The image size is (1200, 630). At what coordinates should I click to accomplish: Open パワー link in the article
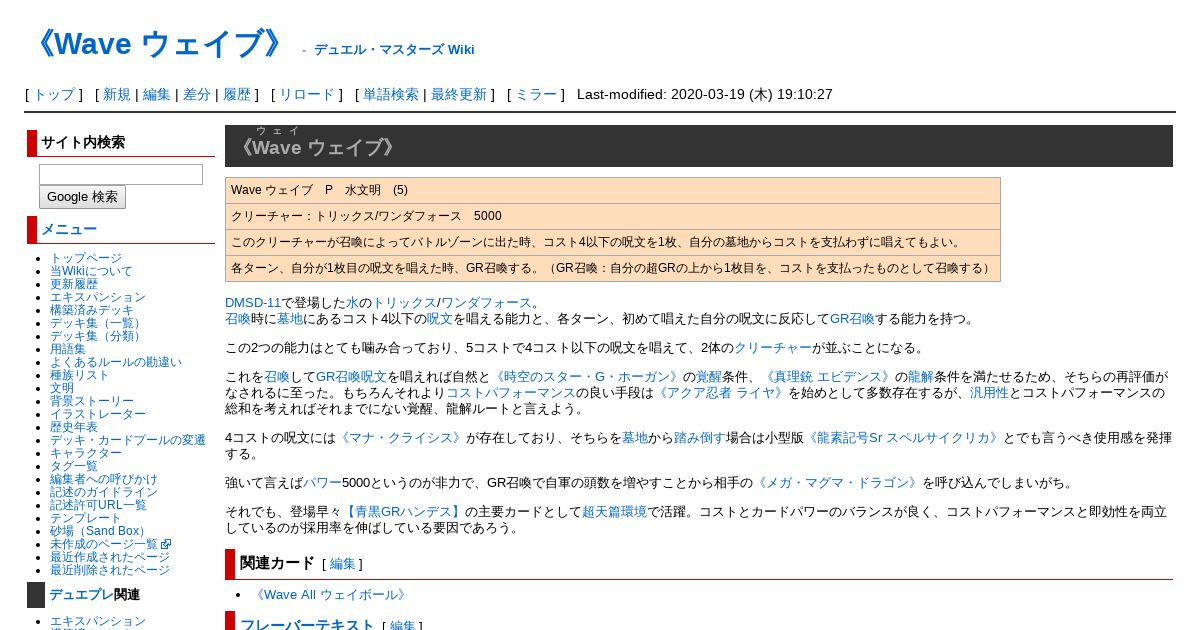322,483
